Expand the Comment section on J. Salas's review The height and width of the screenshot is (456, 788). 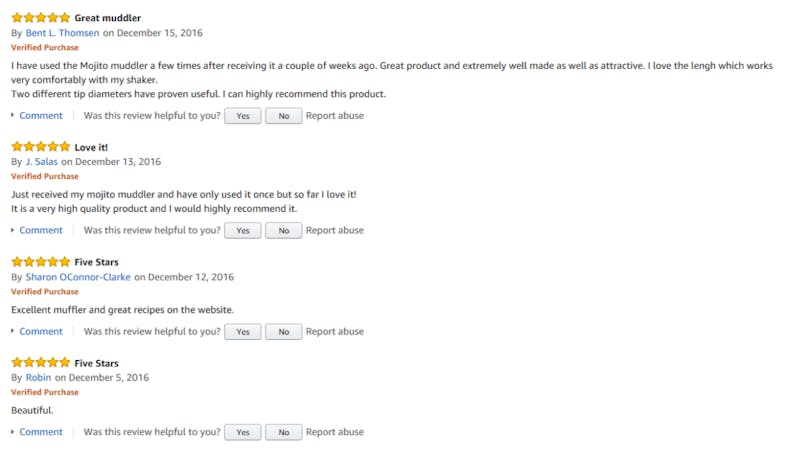point(40,231)
